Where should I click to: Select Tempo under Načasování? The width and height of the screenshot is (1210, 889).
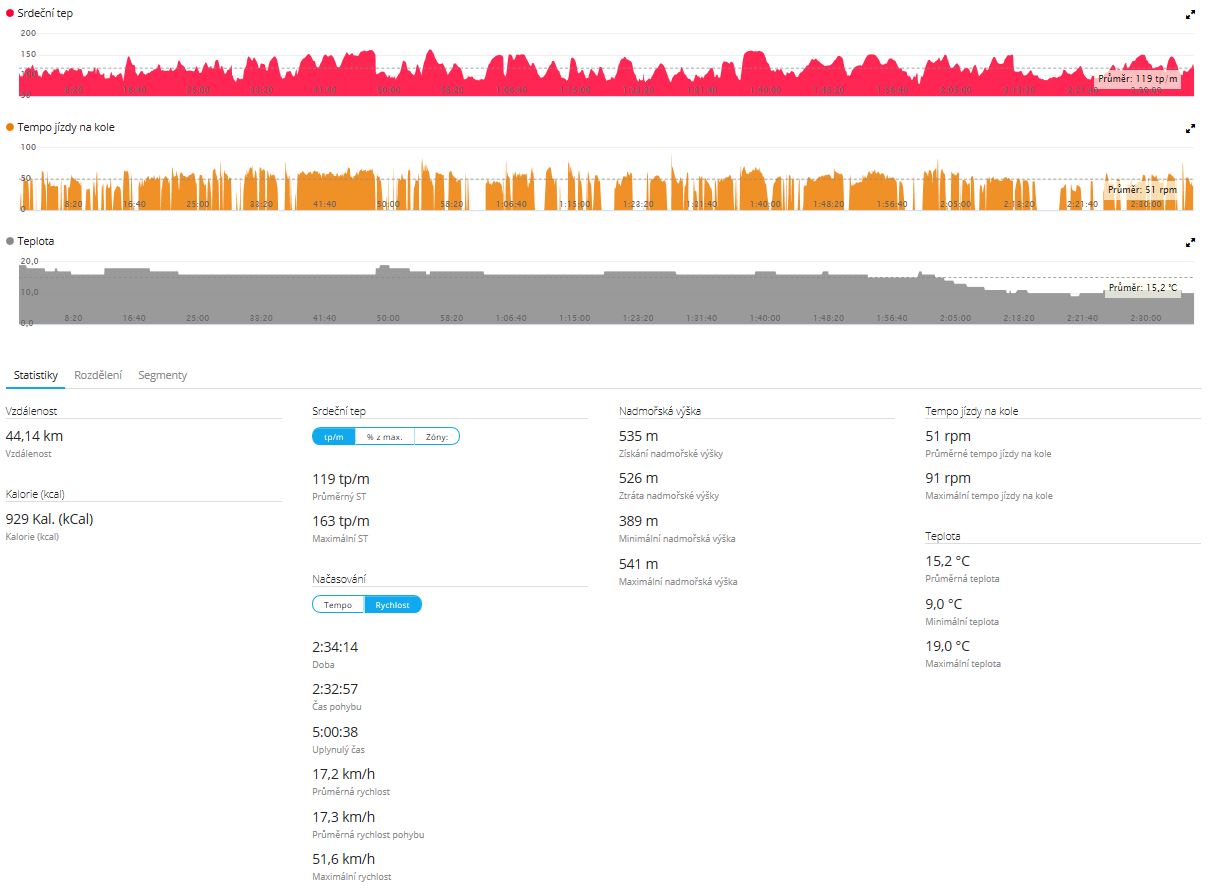[338, 604]
